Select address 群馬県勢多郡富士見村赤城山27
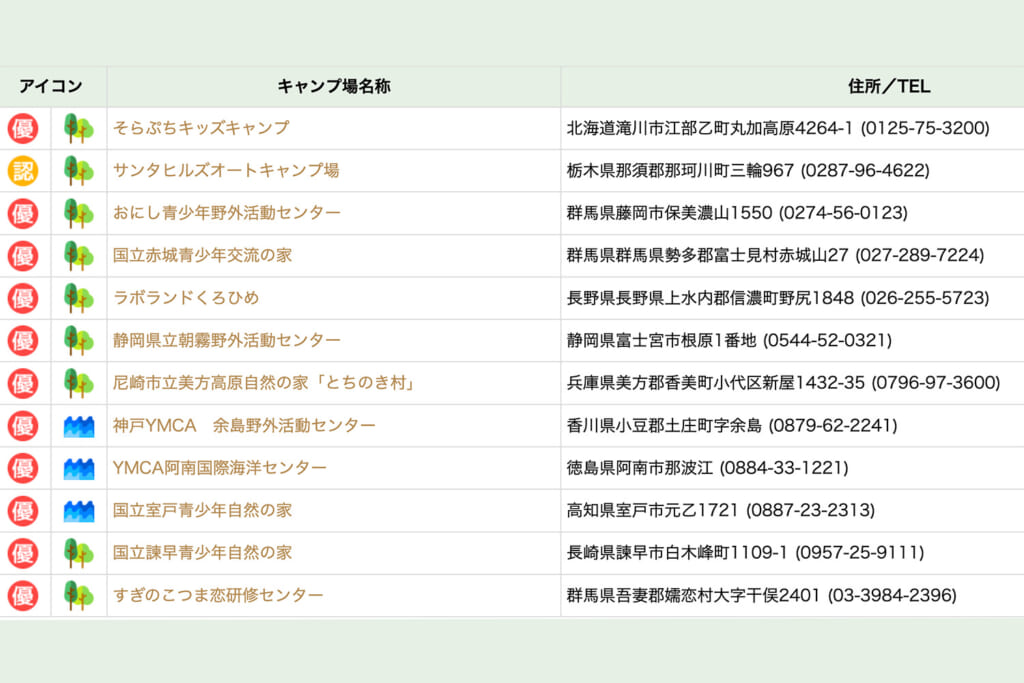This screenshot has height=683, width=1024. [707, 255]
